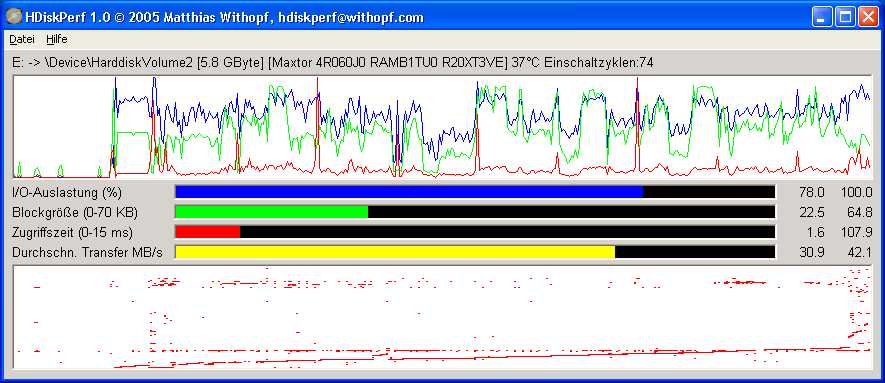Click the Blockgröße (0-70 KB) label

pos(75,213)
